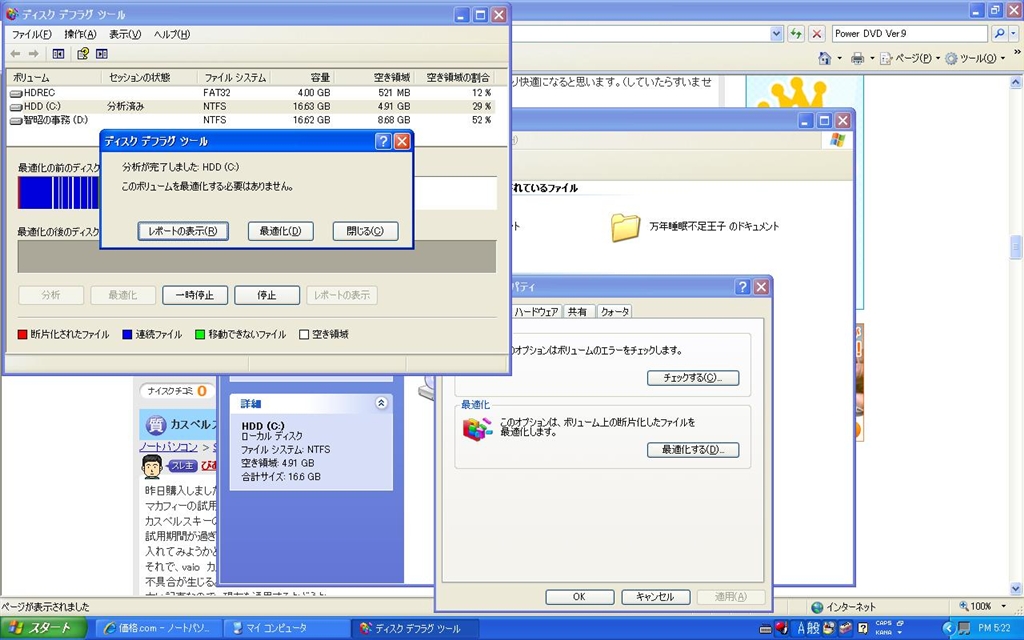Click the Internet zone globe in the status bar
The height and width of the screenshot is (640, 1024).
coord(817,607)
